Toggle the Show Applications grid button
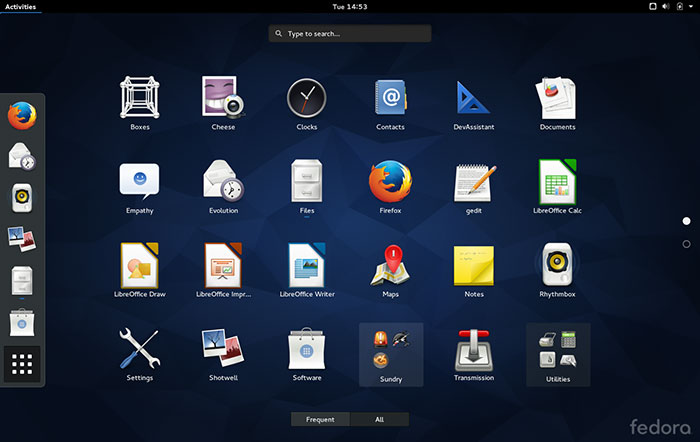 click(x=23, y=365)
